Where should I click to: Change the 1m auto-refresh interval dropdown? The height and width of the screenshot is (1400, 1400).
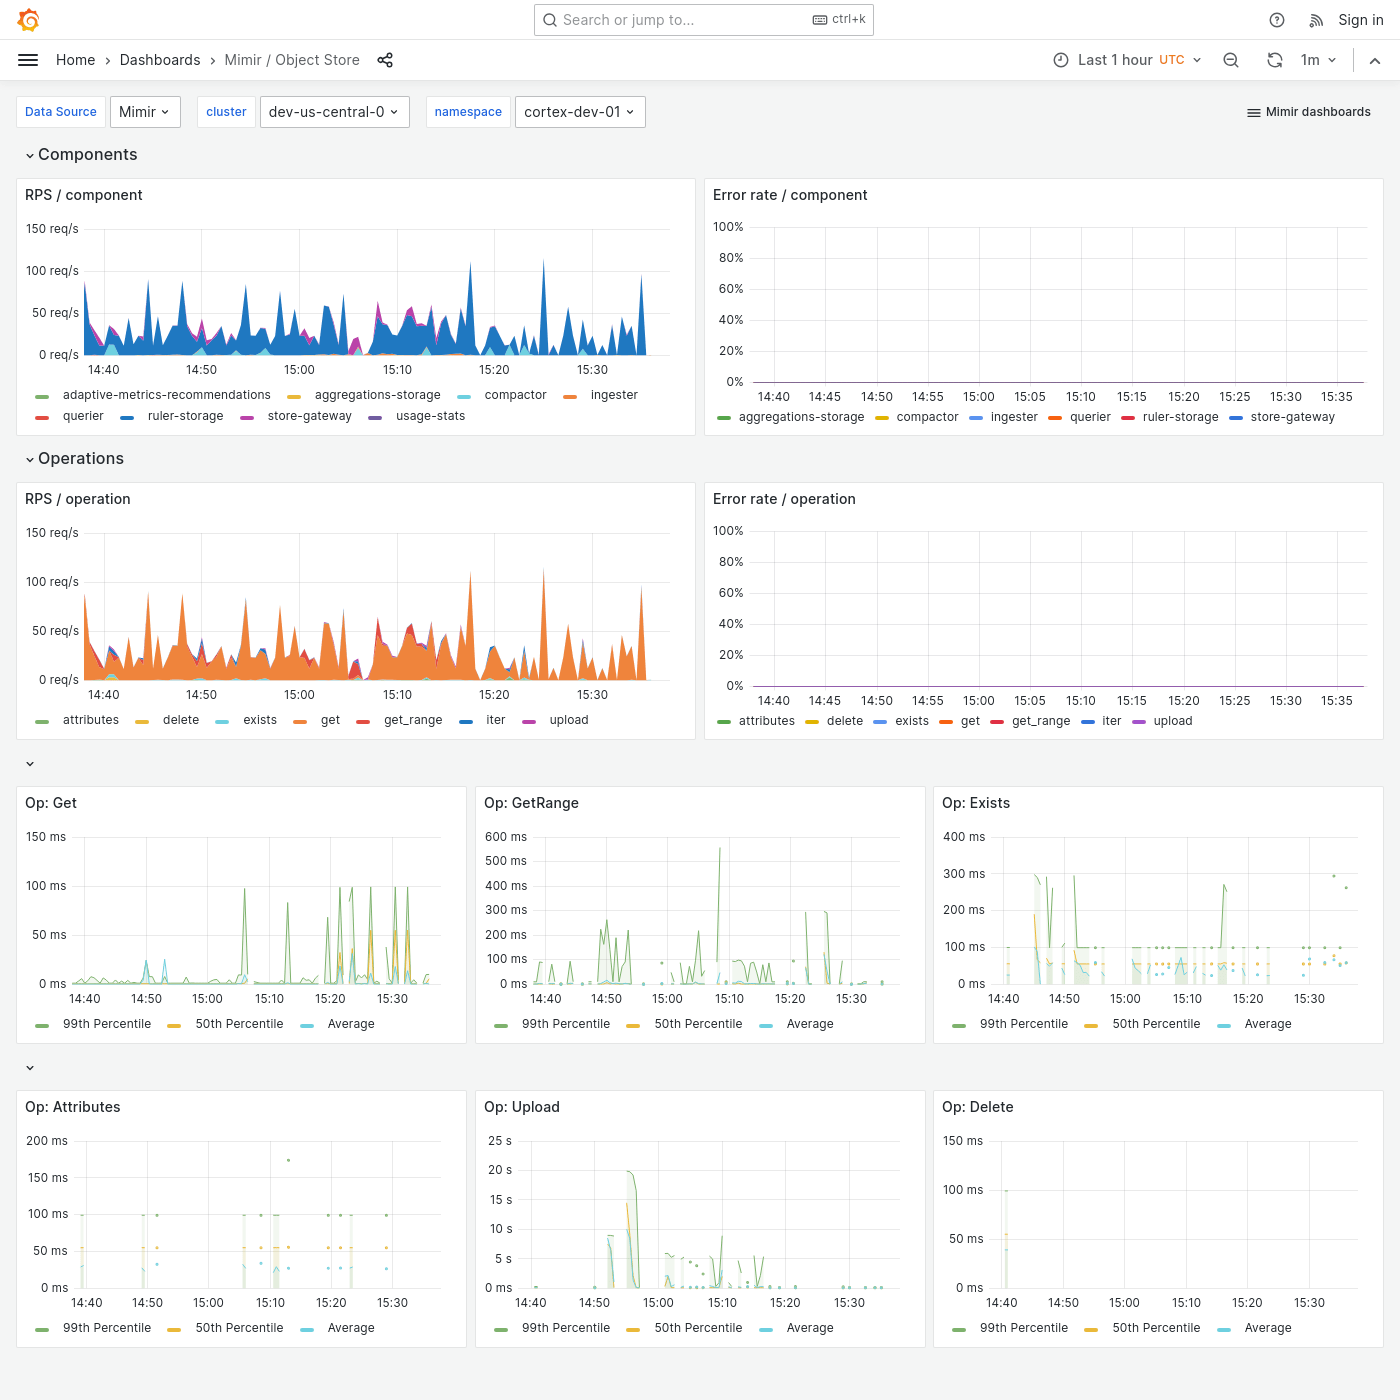(1317, 60)
